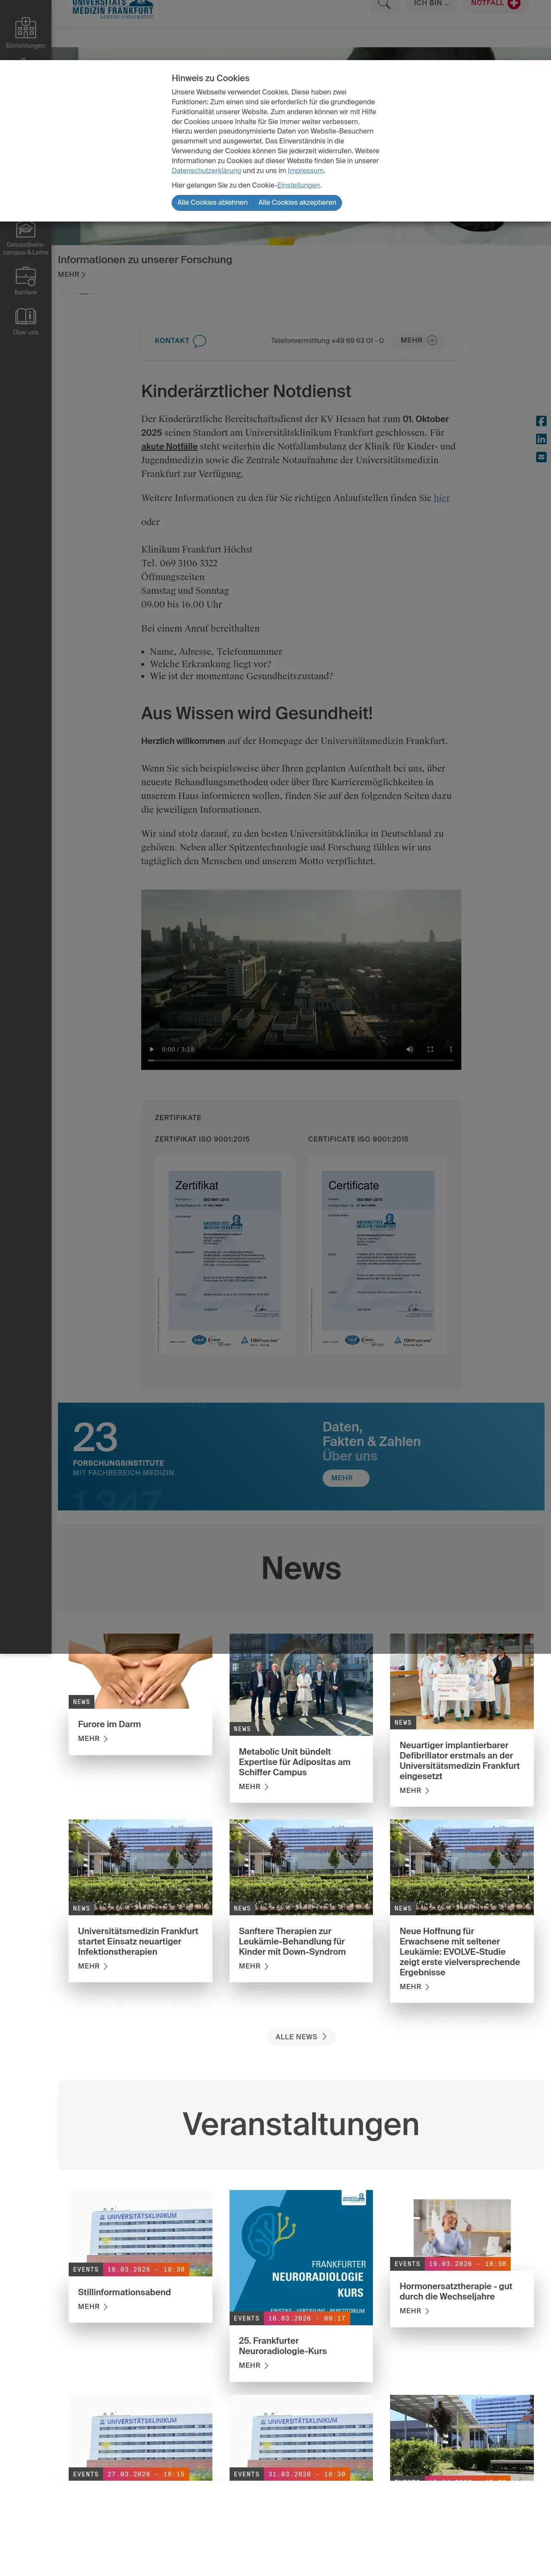Image resolution: width=551 pixels, height=2576 pixels.
Task: Expand MEHR under neuartiger Infektionstherapien news
Action: coord(93,1966)
